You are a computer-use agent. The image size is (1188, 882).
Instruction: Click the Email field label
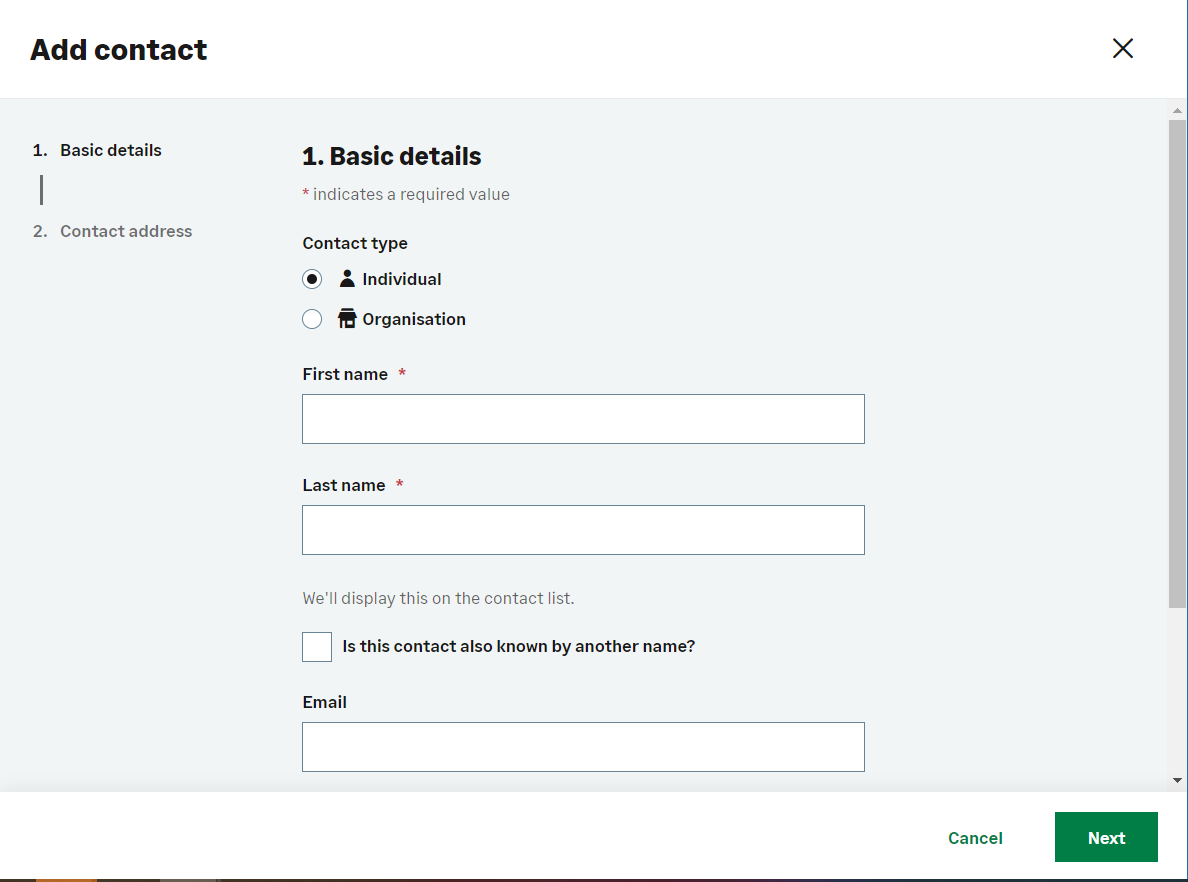[325, 702]
